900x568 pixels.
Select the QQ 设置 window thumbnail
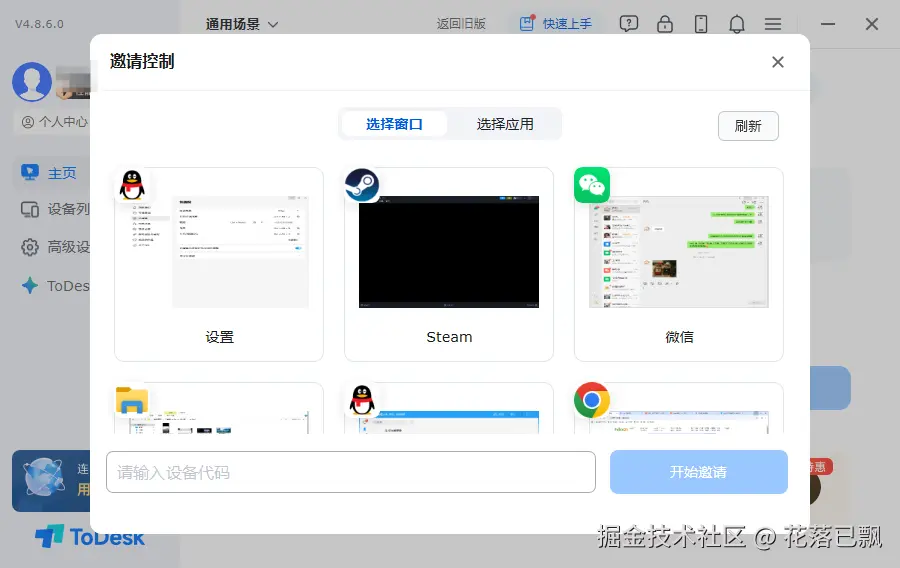[219, 264]
